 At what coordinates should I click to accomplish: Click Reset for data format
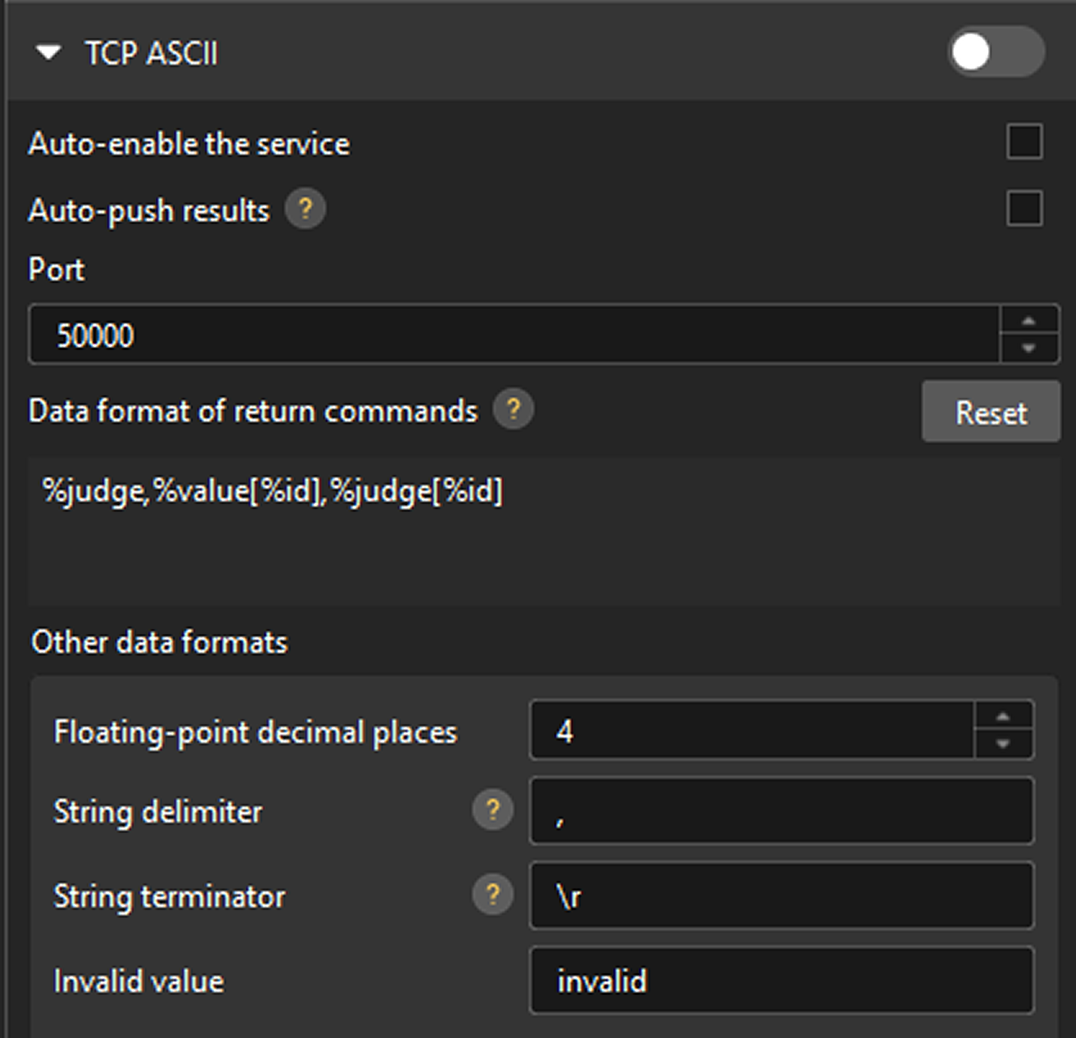pos(990,412)
